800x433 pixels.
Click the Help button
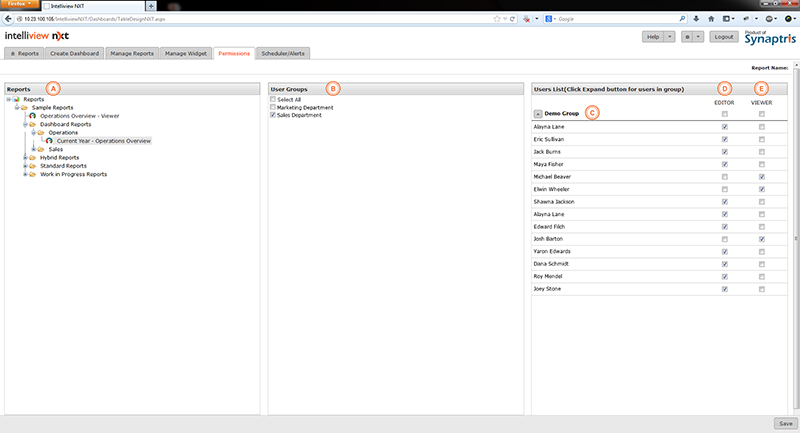coord(653,37)
